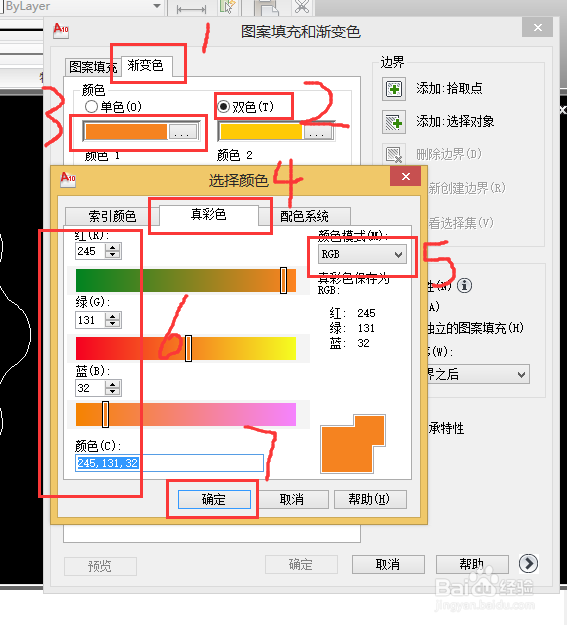
Task: Open the draw order dropdown ending 之后
Action: [x=478, y=374]
